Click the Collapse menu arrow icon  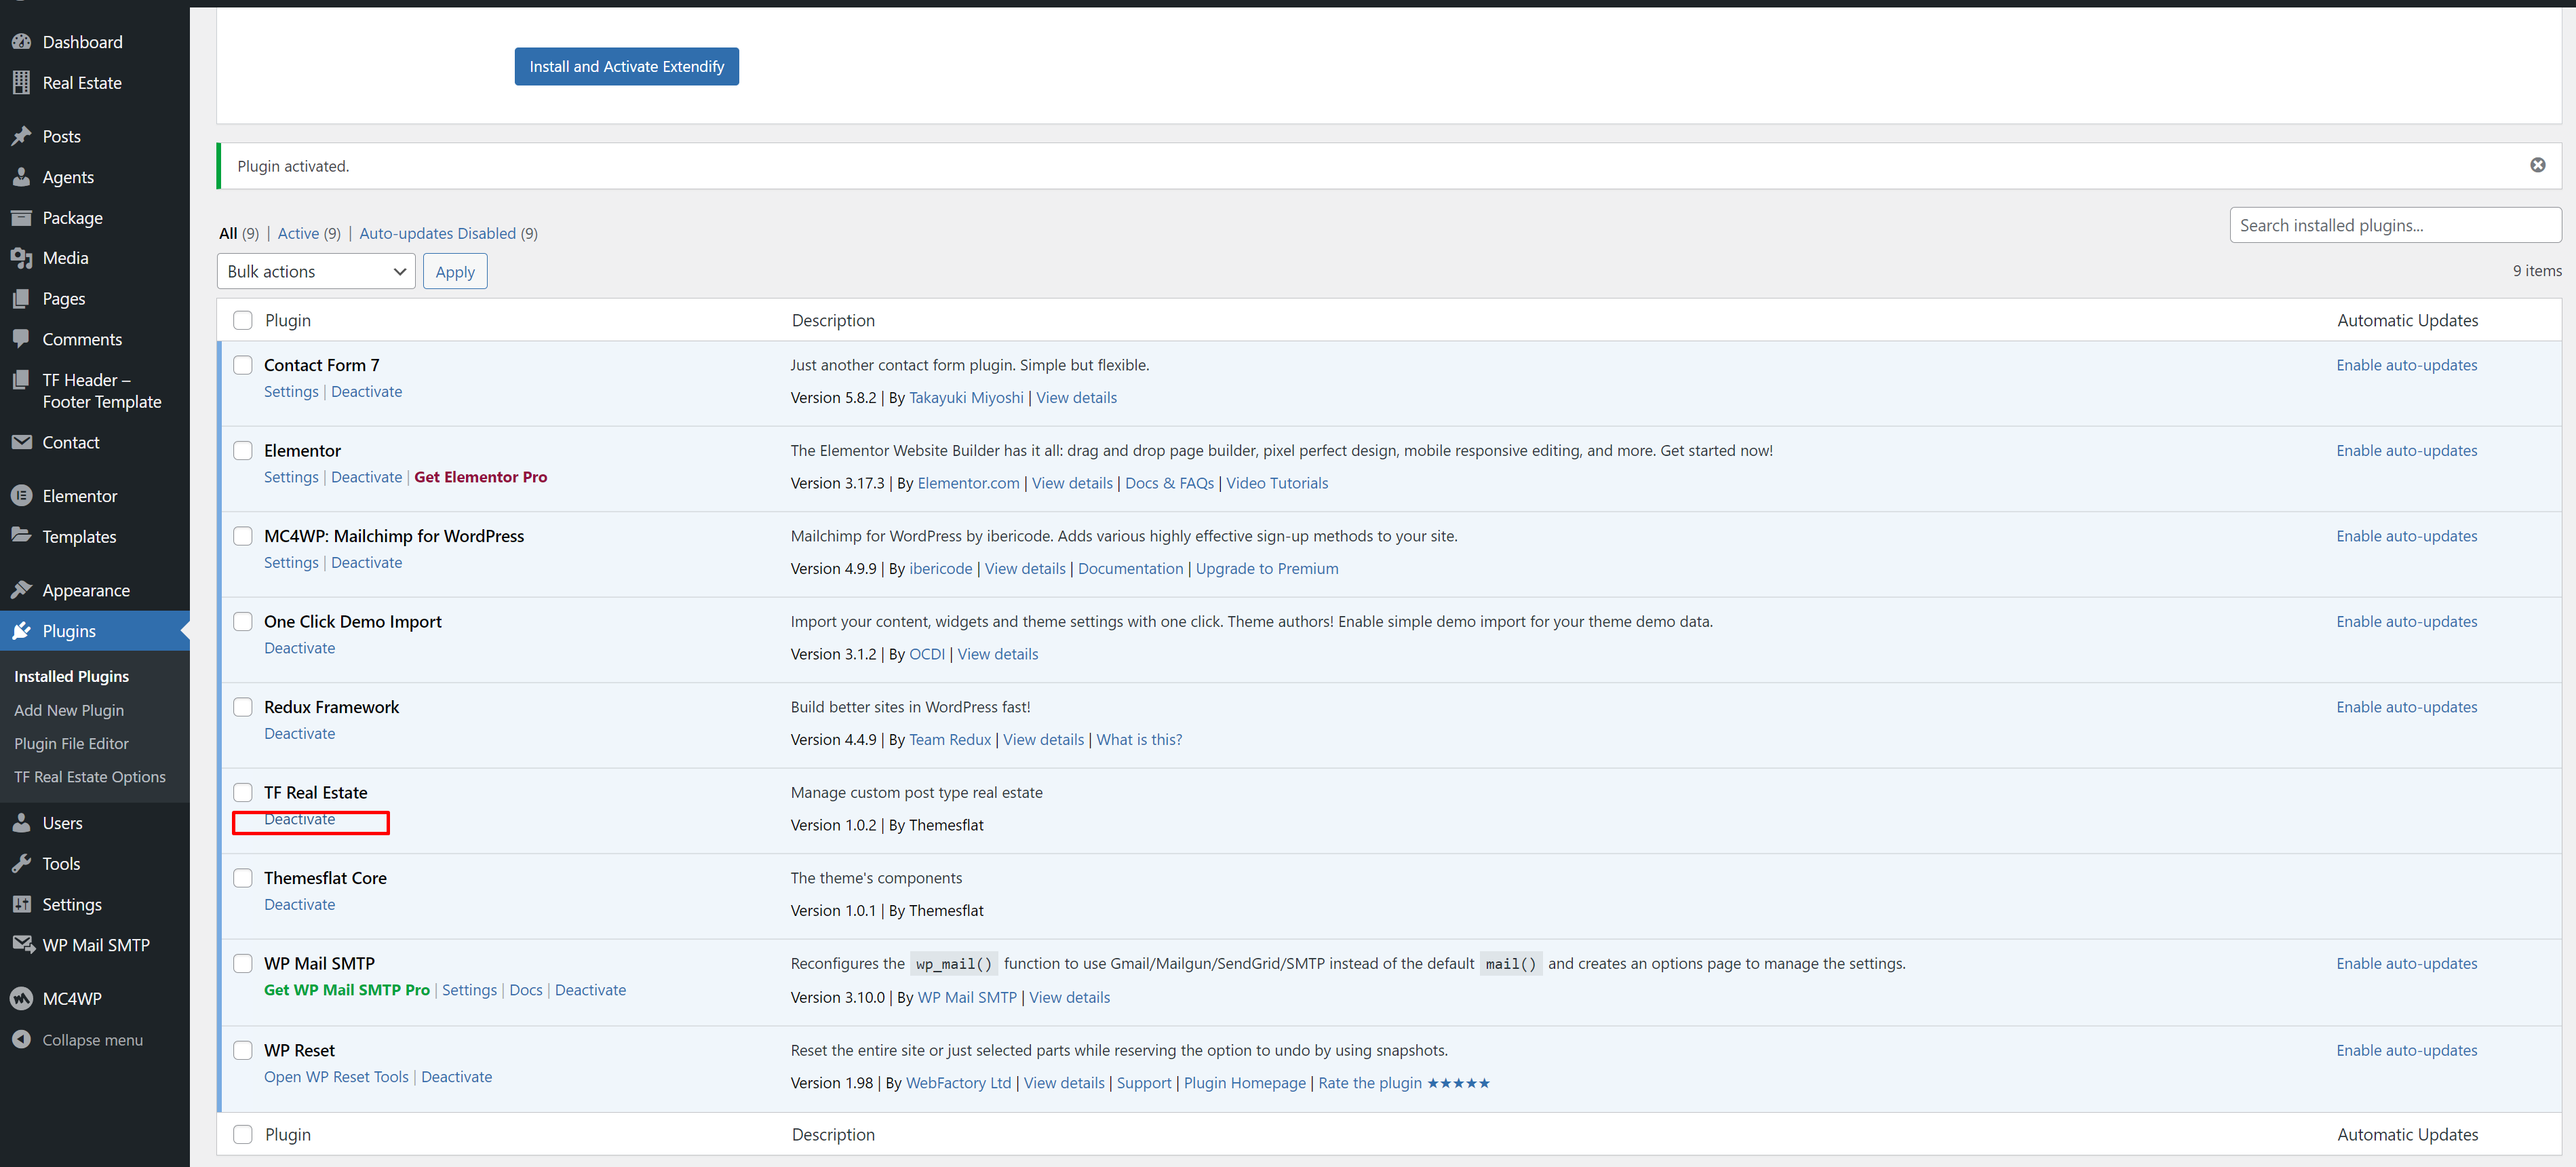21,1040
